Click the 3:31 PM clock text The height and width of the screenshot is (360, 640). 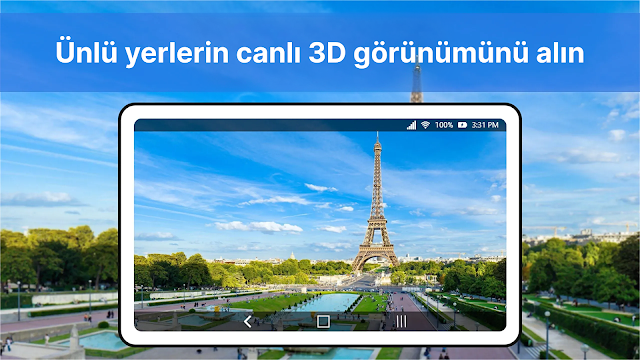click(x=485, y=125)
